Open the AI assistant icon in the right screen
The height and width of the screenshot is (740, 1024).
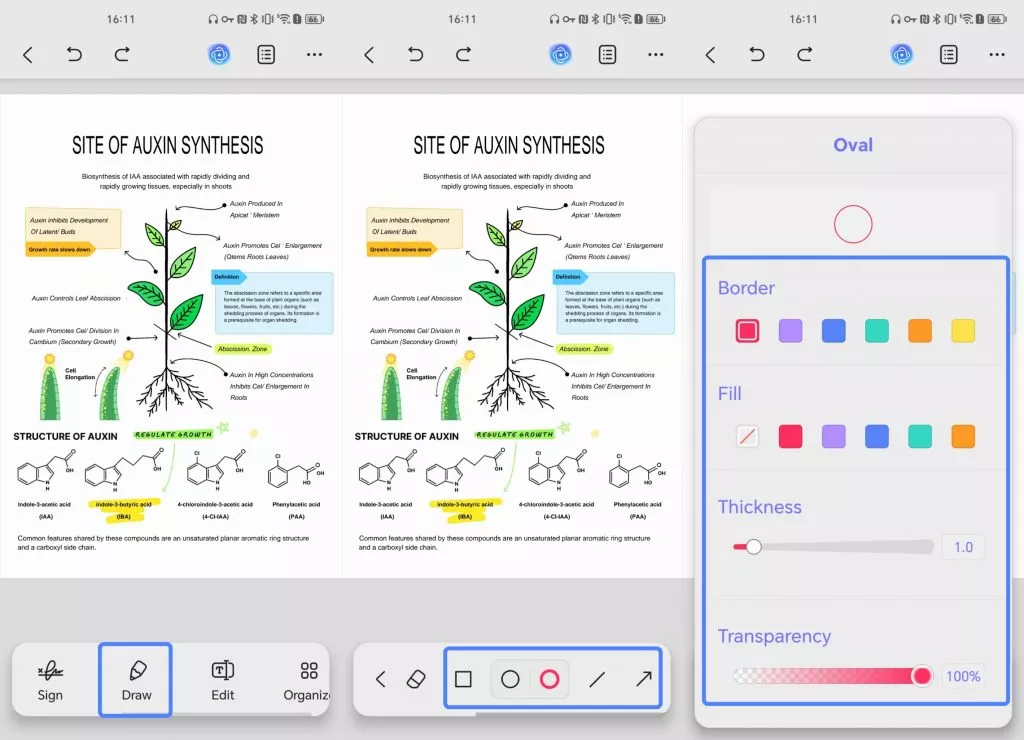tap(902, 54)
